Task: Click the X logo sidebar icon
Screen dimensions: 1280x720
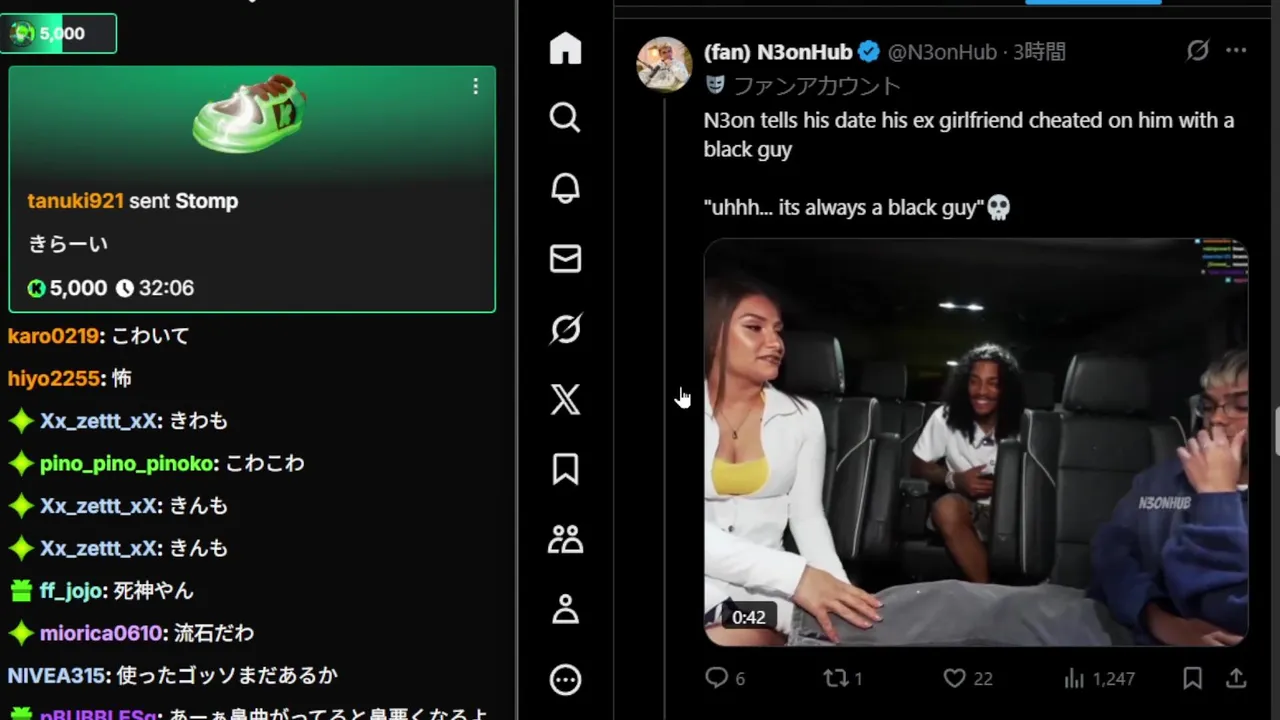Action: (565, 399)
